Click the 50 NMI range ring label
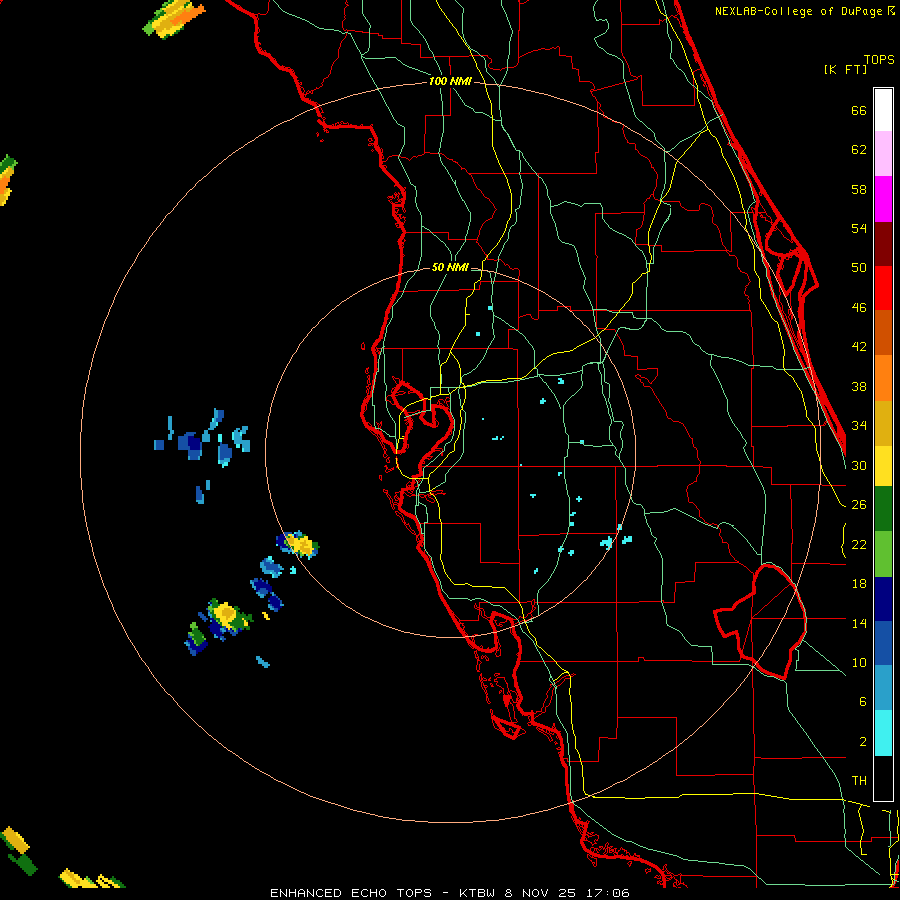The height and width of the screenshot is (900, 900). [449, 267]
